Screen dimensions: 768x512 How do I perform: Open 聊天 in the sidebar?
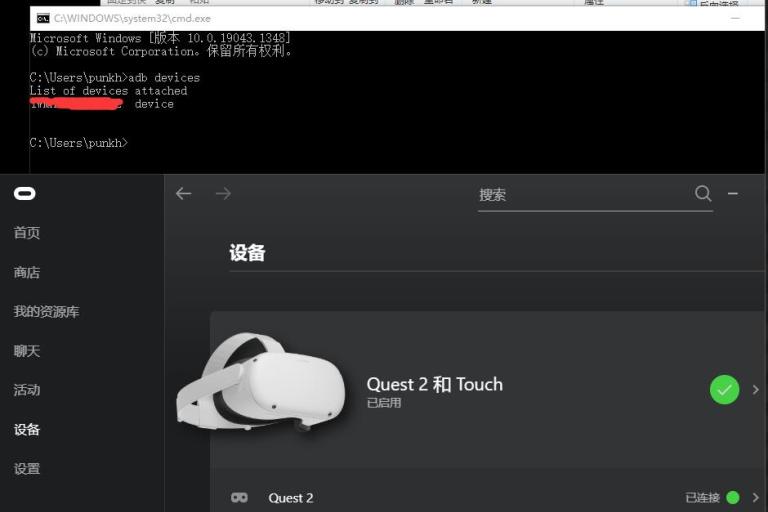[27, 351]
